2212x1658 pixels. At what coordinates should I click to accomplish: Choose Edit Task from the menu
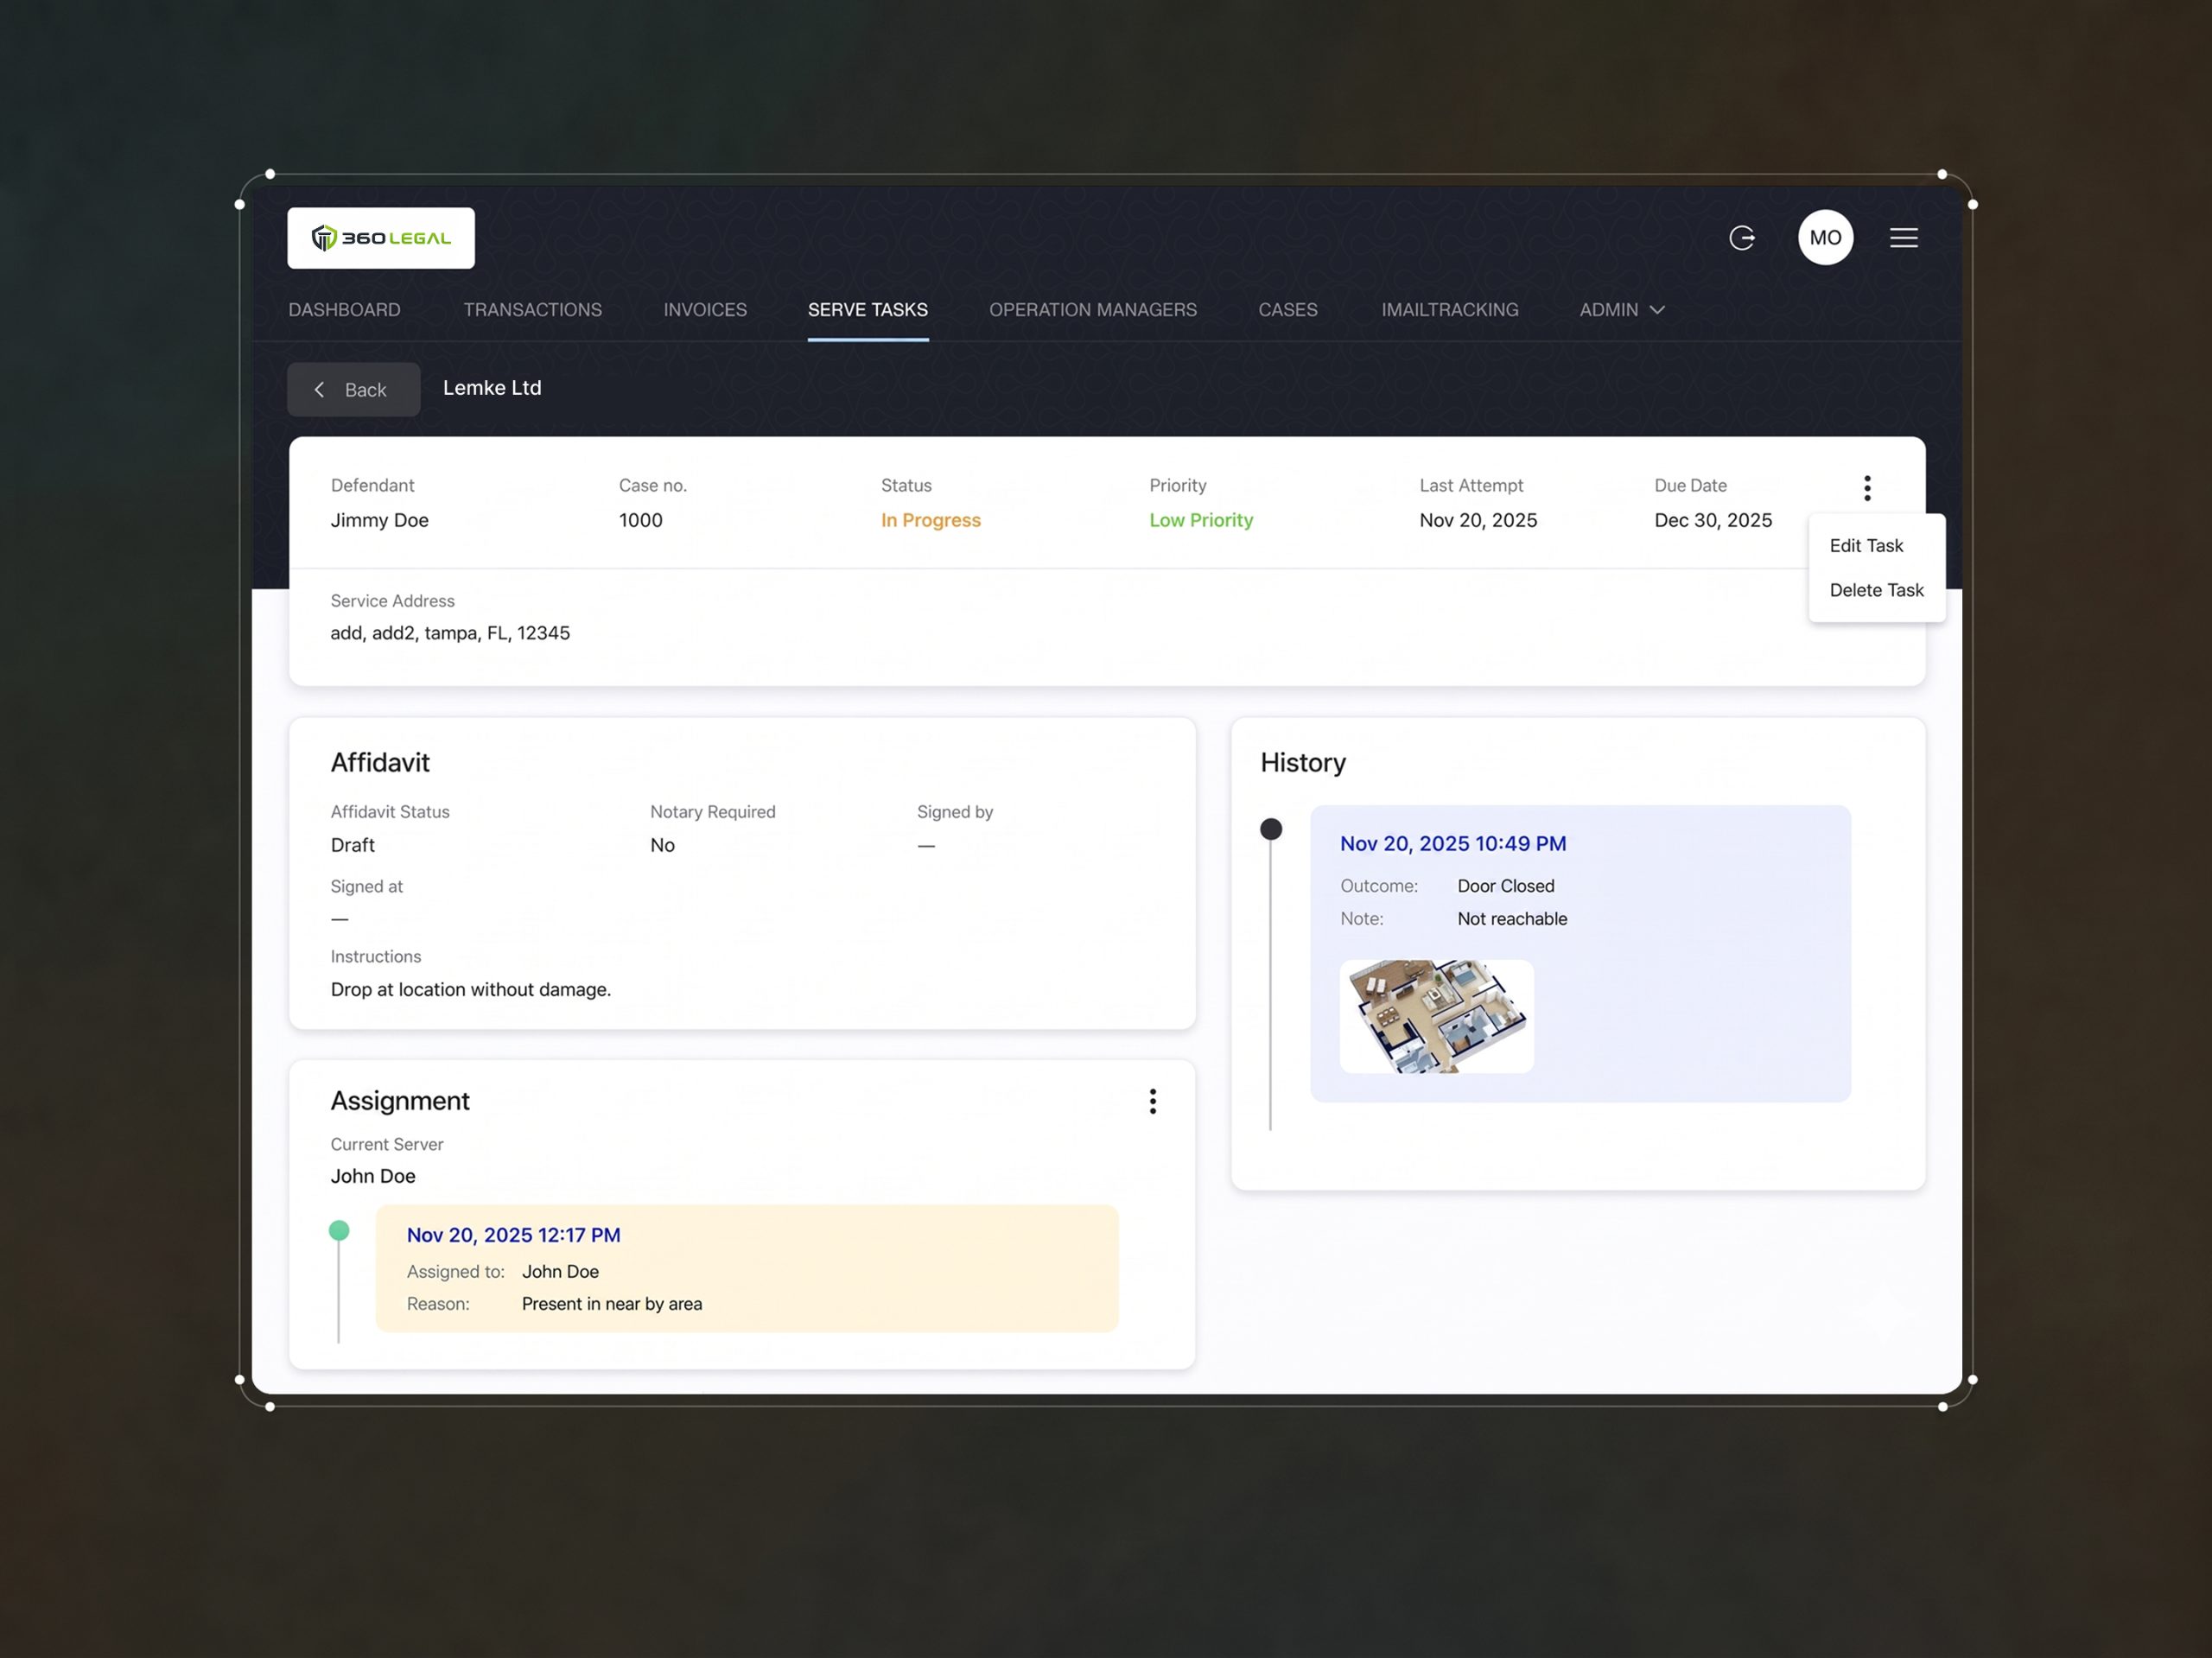(x=1866, y=546)
